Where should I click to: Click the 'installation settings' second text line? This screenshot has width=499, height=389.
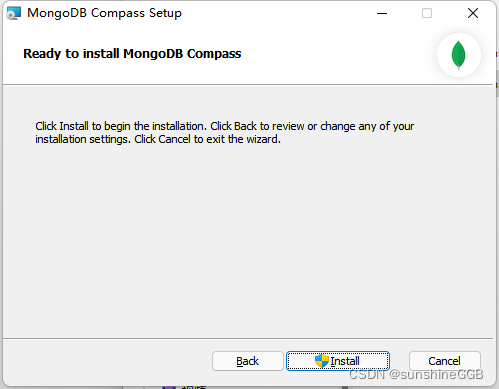(158, 139)
